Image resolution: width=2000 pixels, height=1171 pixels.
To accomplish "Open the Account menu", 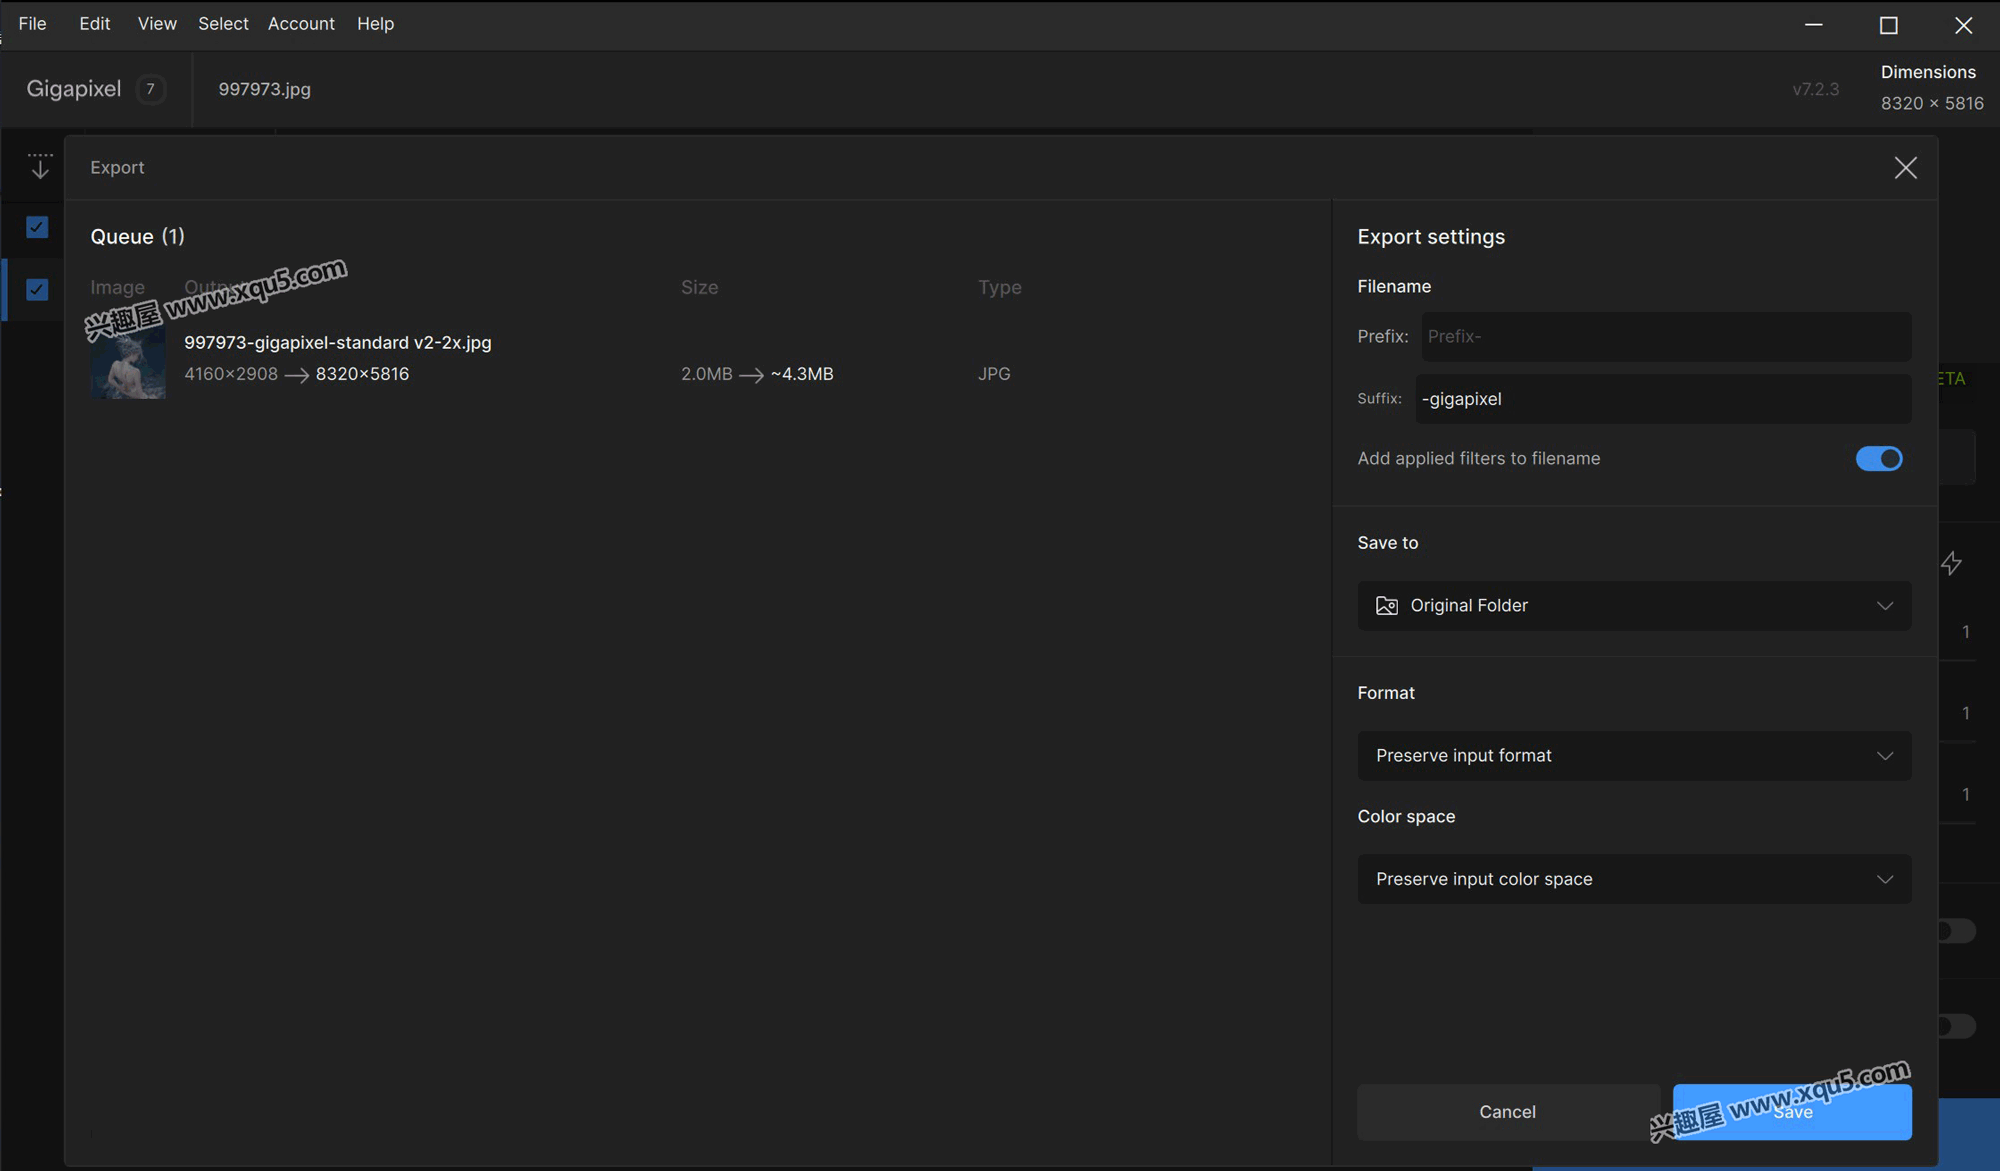I will 301,24.
